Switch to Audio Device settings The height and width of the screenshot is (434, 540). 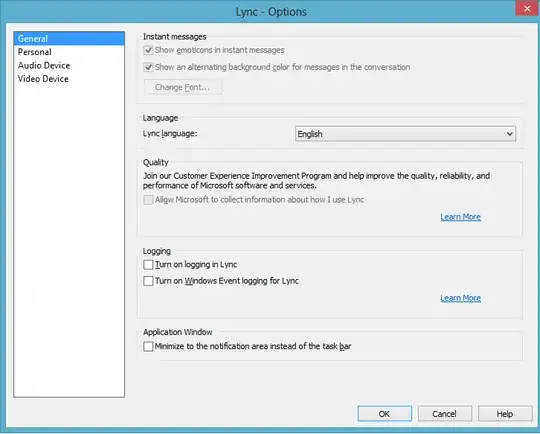69,65
